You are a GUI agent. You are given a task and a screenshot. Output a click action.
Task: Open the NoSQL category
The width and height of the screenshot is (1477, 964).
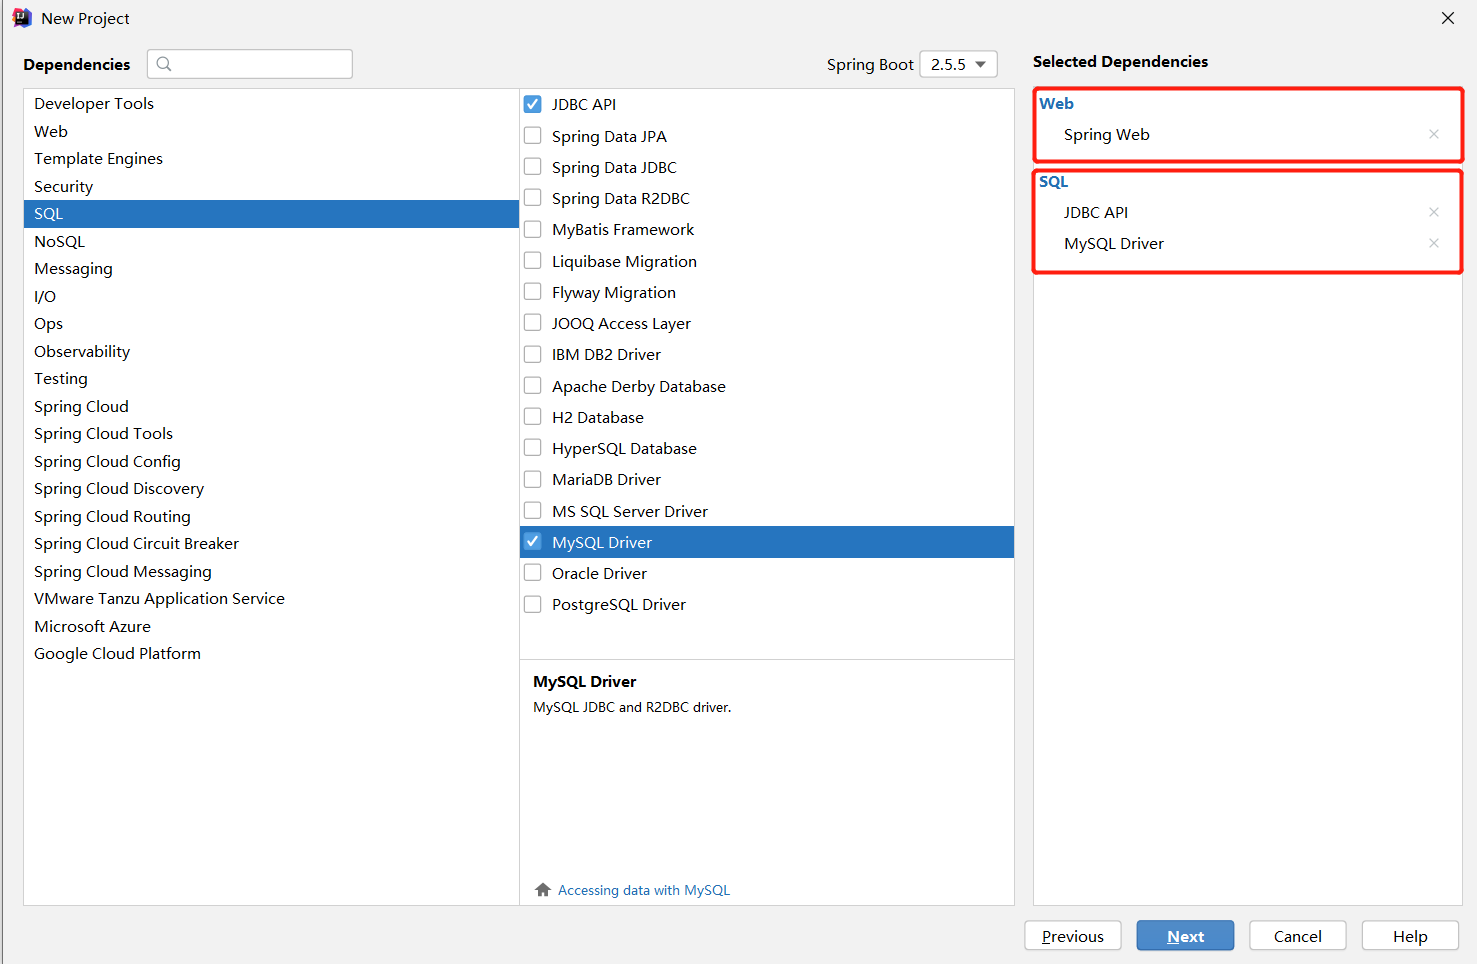click(x=271, y=241)
